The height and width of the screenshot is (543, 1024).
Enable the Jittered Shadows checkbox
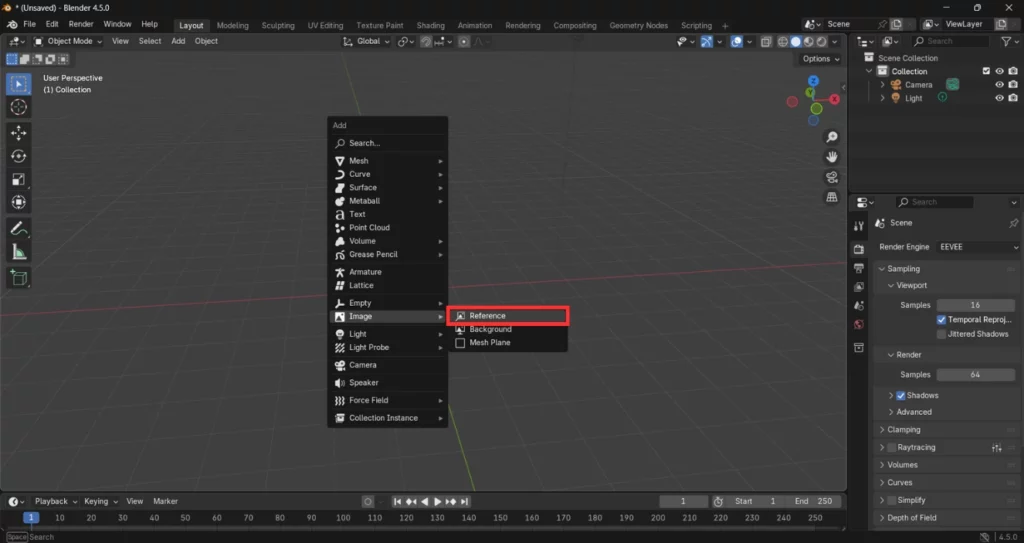[941, 334]
